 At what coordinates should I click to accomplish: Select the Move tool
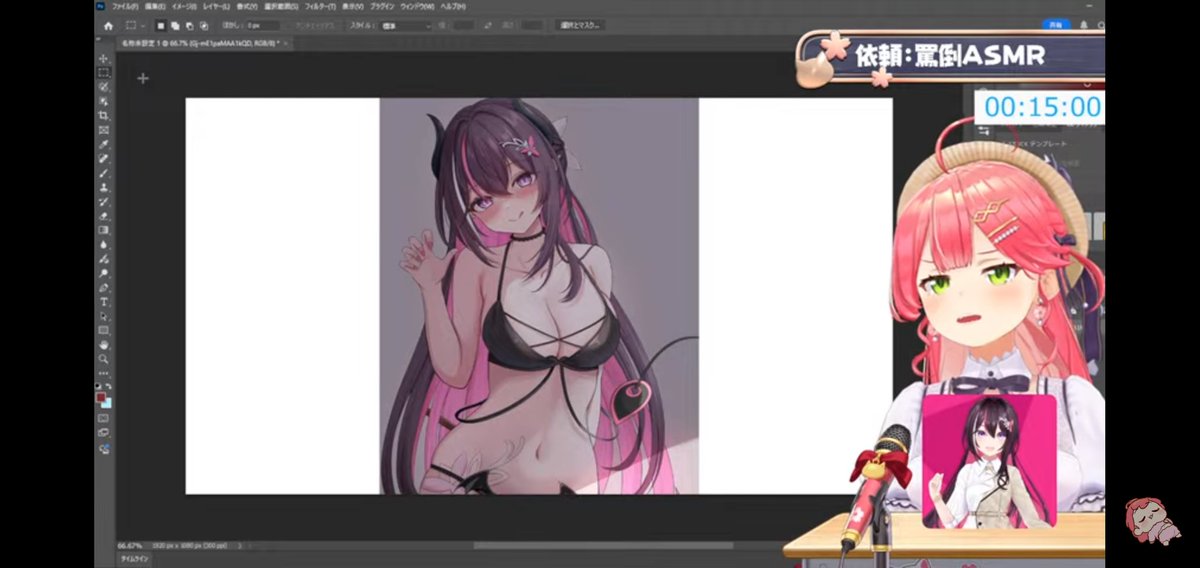tap(104, 58)
